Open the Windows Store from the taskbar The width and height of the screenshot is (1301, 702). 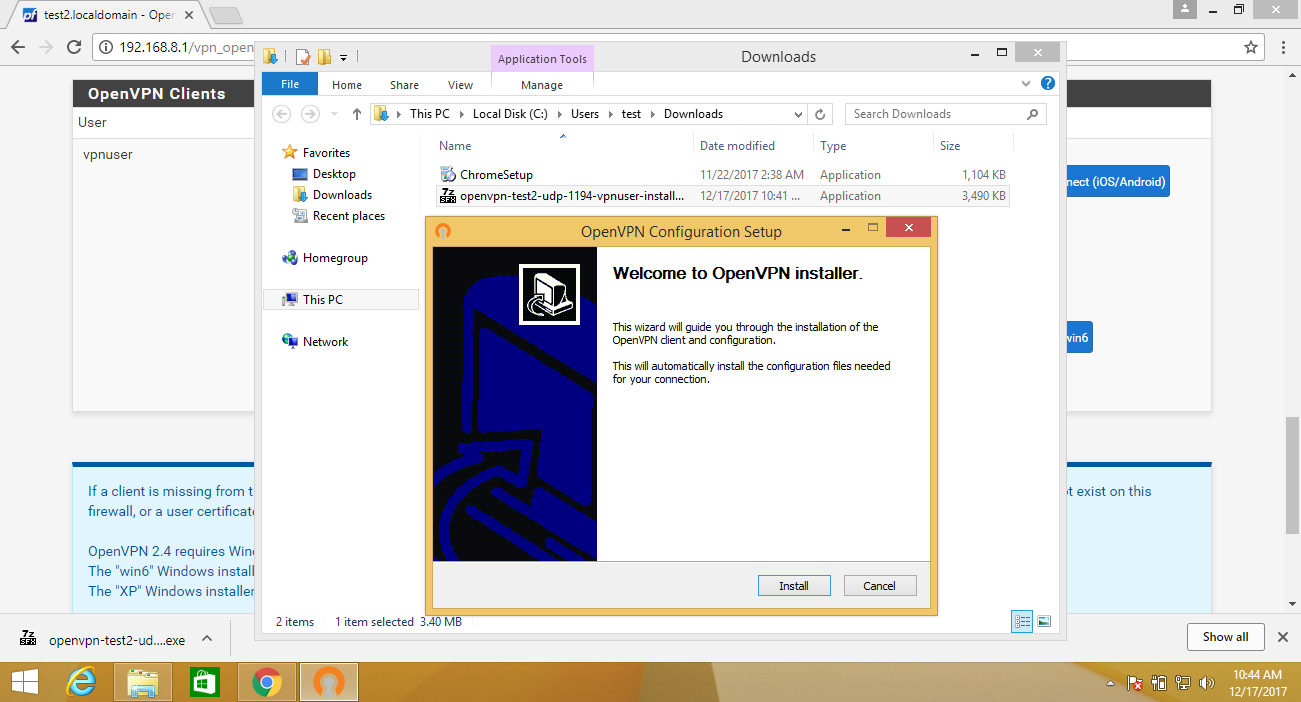click(204, 682)
